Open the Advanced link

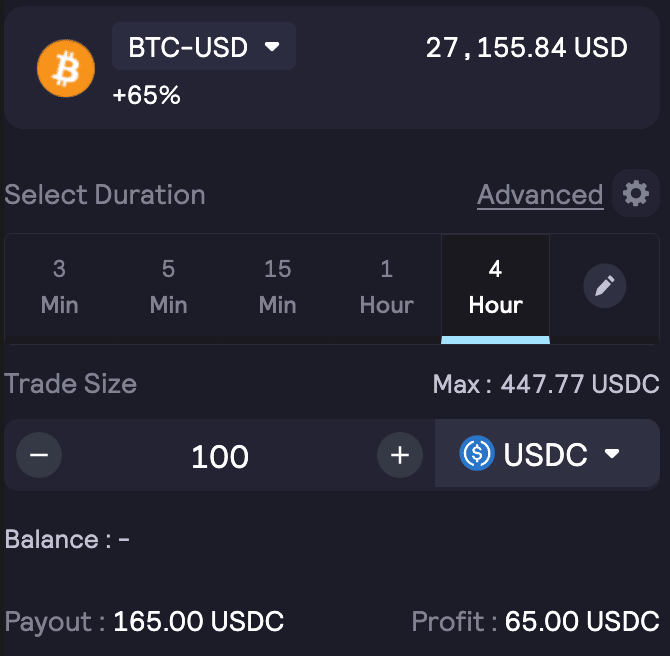[540, 194]
